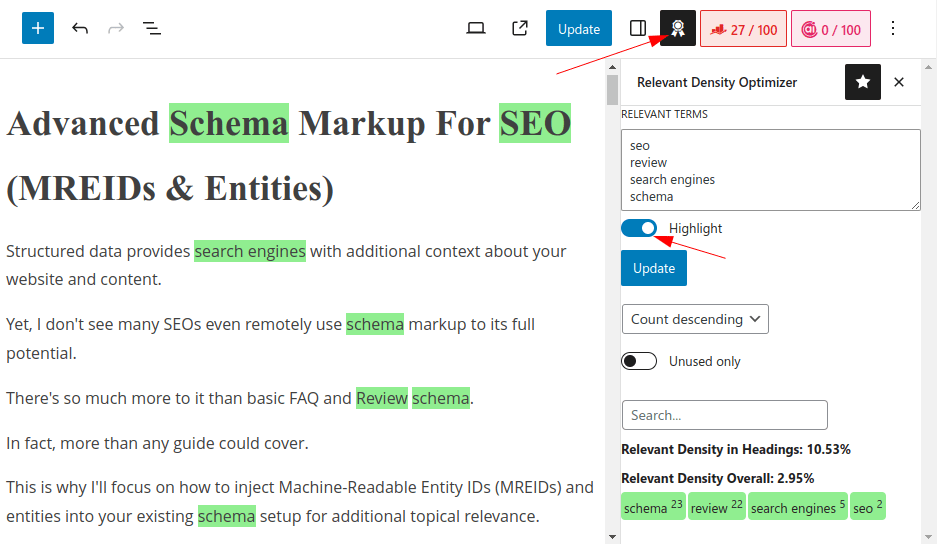Open the Count descending sort dropdown
The image size is (937, 544).
pyautogui.click(x=695, y=319)
